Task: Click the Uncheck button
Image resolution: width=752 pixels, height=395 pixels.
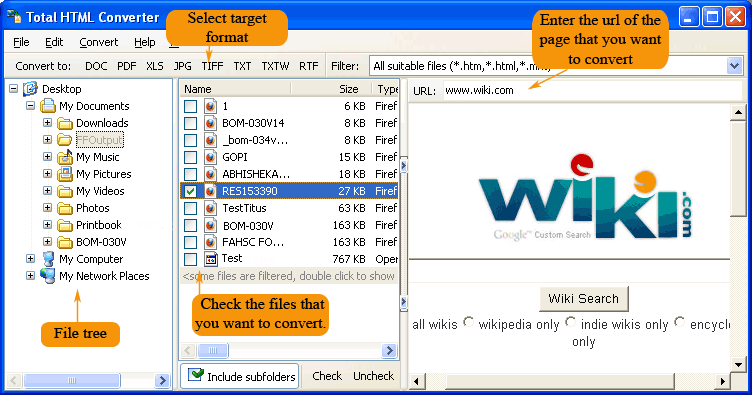Action: pyautogui.click(x=374, y=376)
